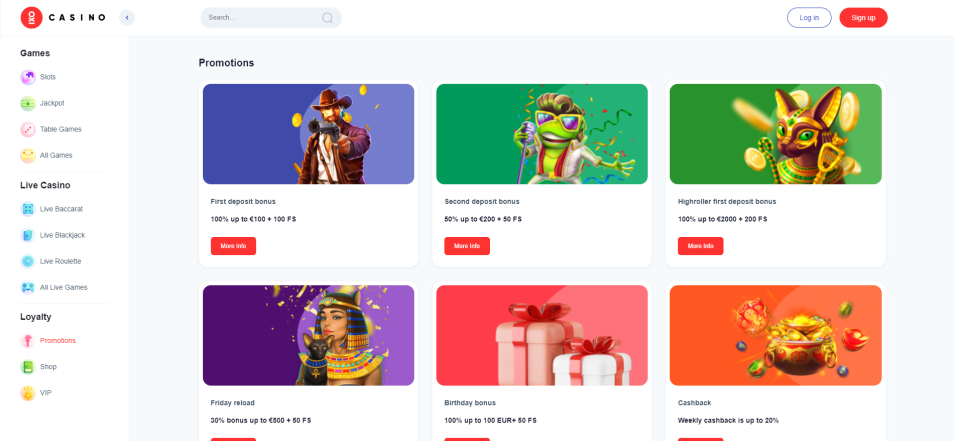Open the Slots games icon

(x=28, y=77)
